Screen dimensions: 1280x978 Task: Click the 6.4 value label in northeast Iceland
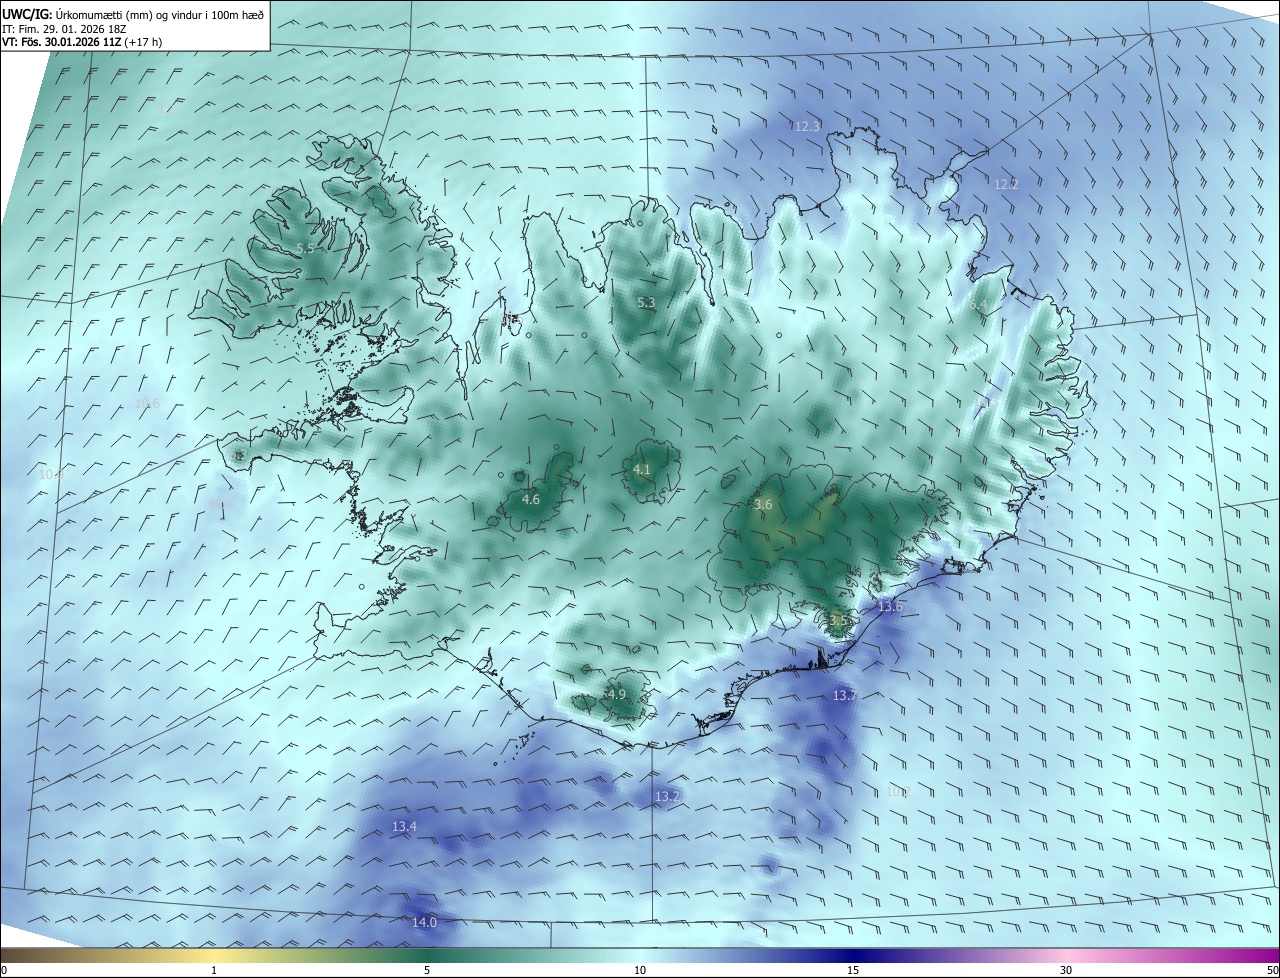[x=977, y=305]
